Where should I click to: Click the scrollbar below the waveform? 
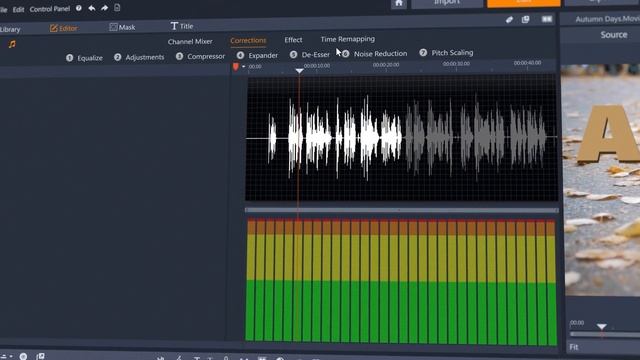(x=401, y=210)
